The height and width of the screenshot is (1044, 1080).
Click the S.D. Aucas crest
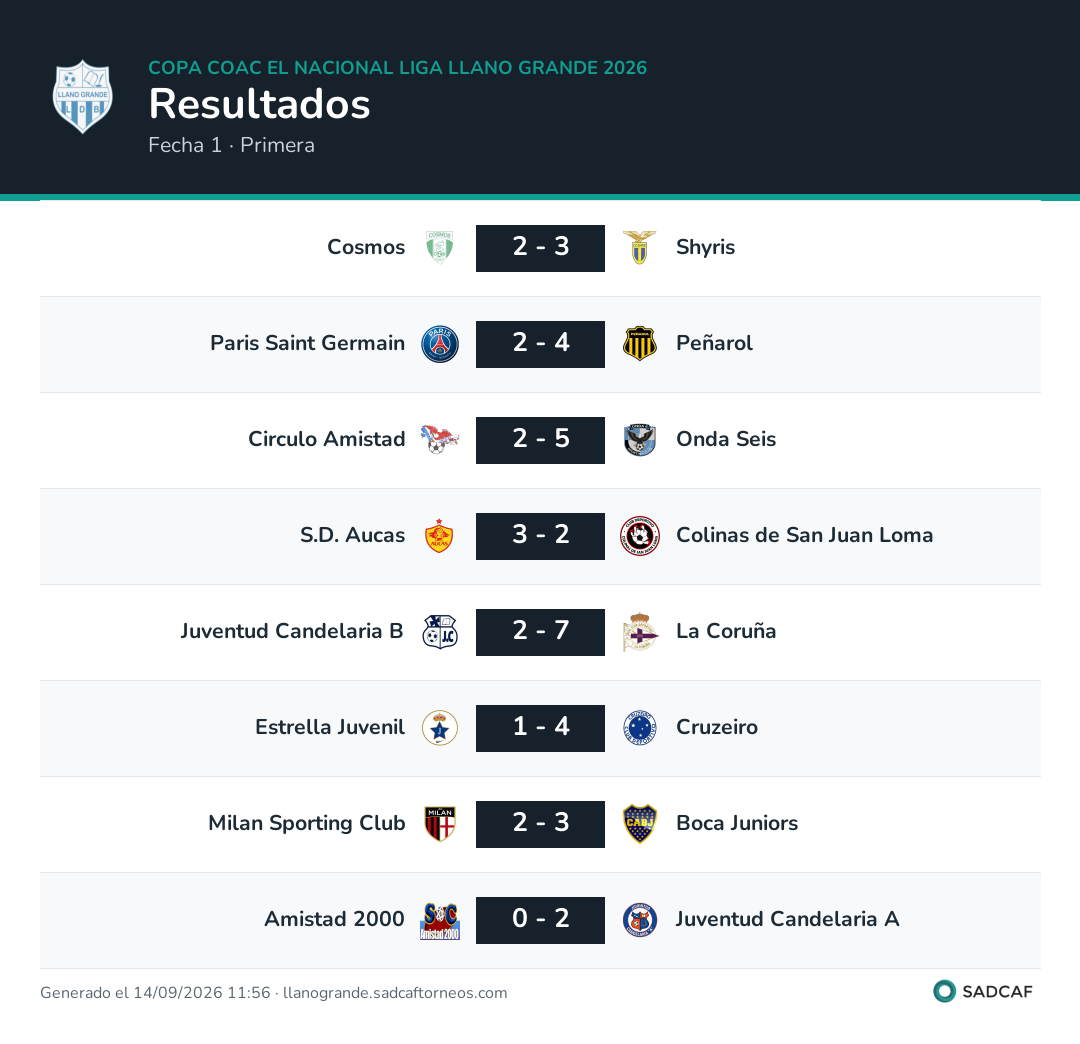pos(439,536)
